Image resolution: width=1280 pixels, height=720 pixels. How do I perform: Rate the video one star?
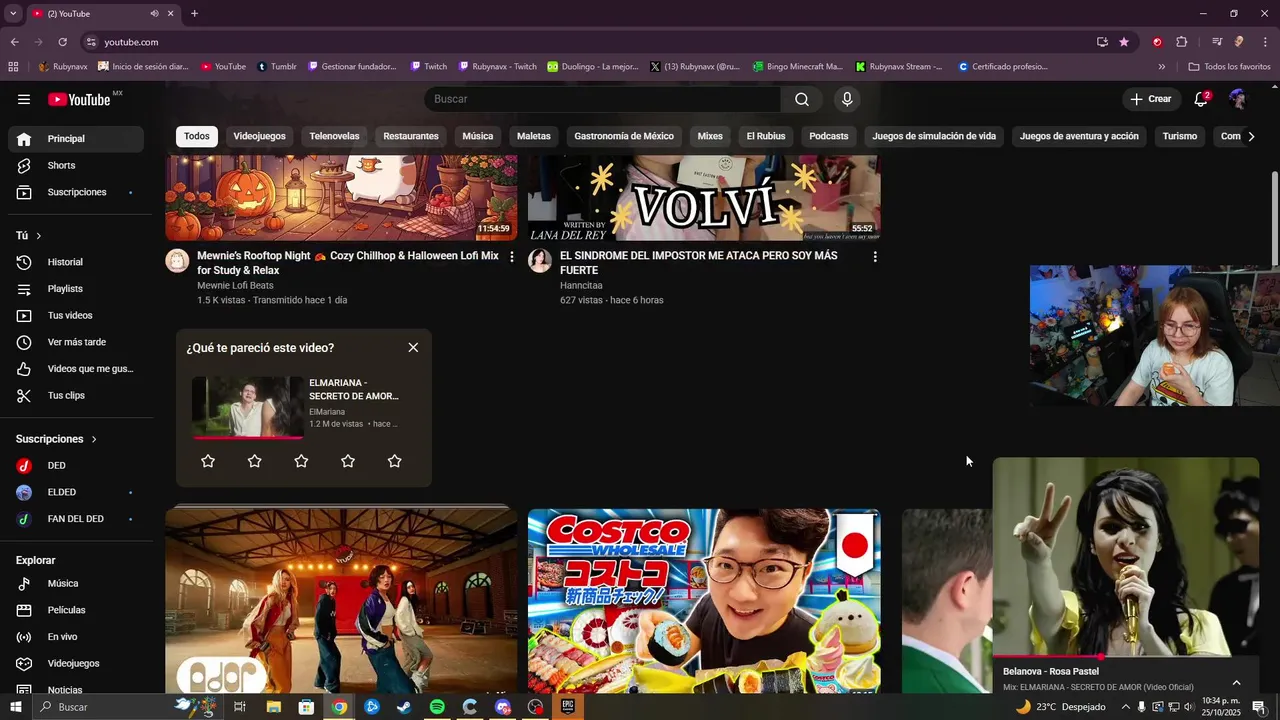208,461
